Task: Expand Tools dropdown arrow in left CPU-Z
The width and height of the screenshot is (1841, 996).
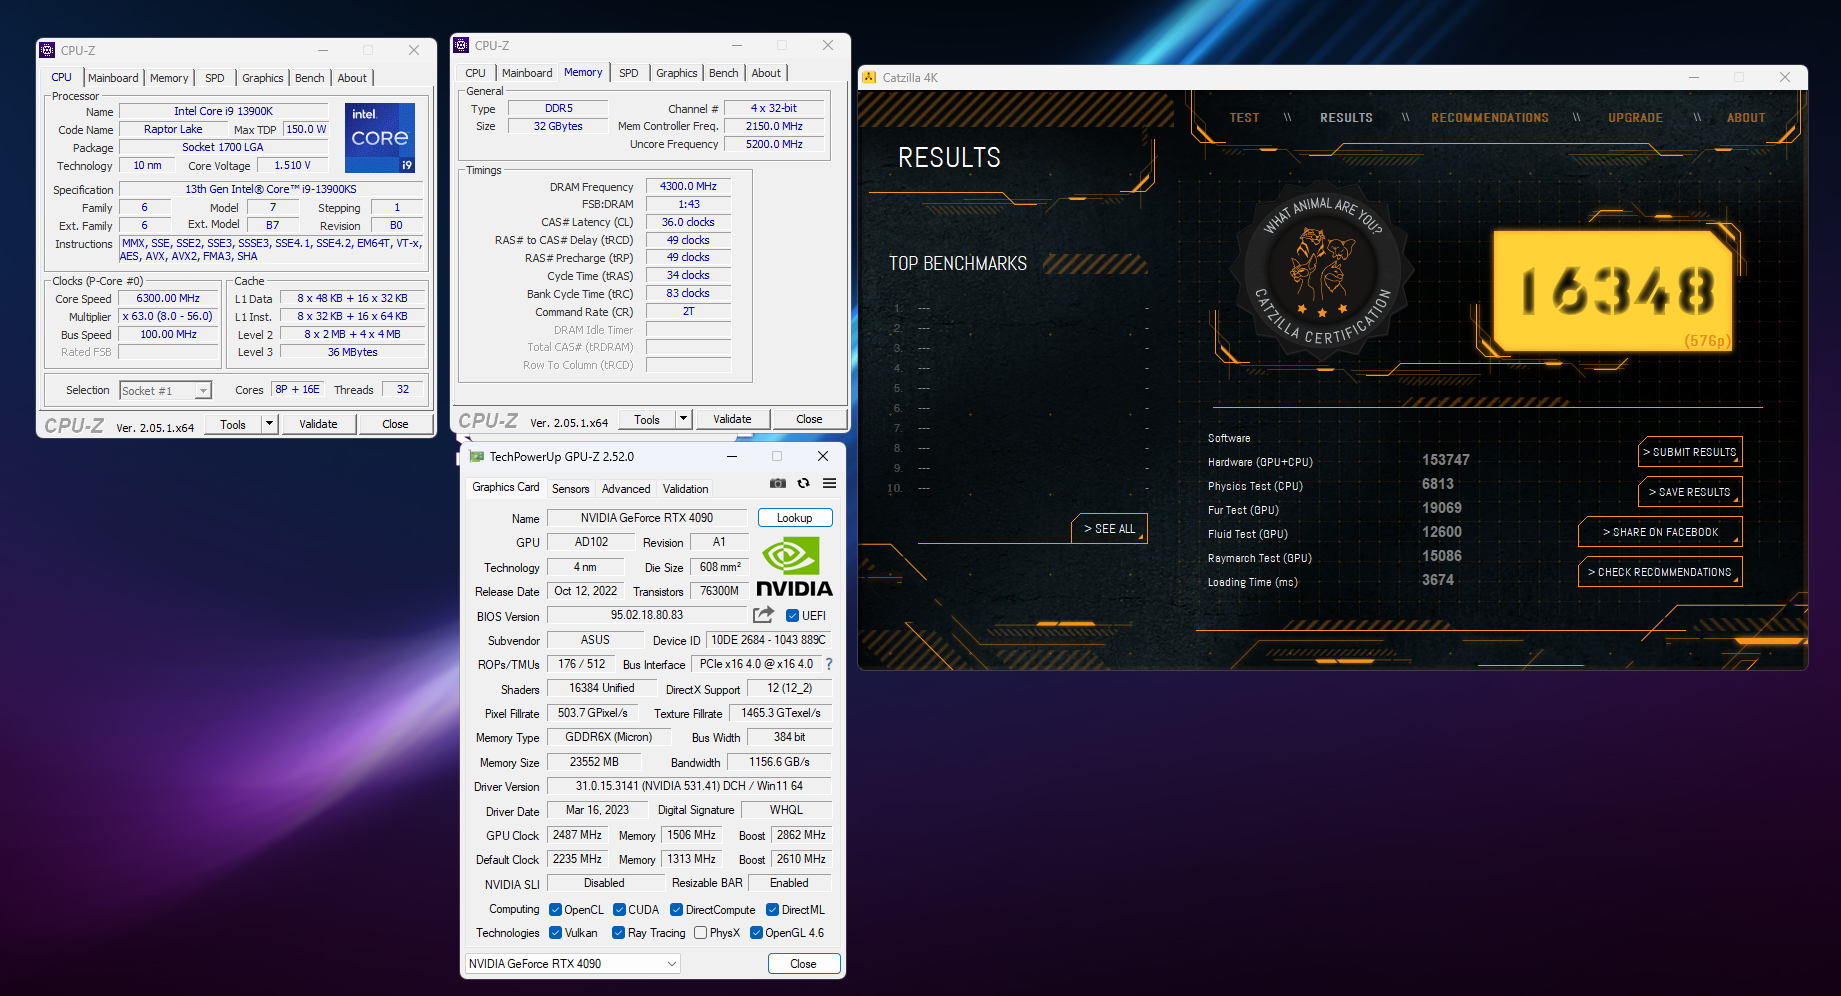Action: (x=269, y=424)
